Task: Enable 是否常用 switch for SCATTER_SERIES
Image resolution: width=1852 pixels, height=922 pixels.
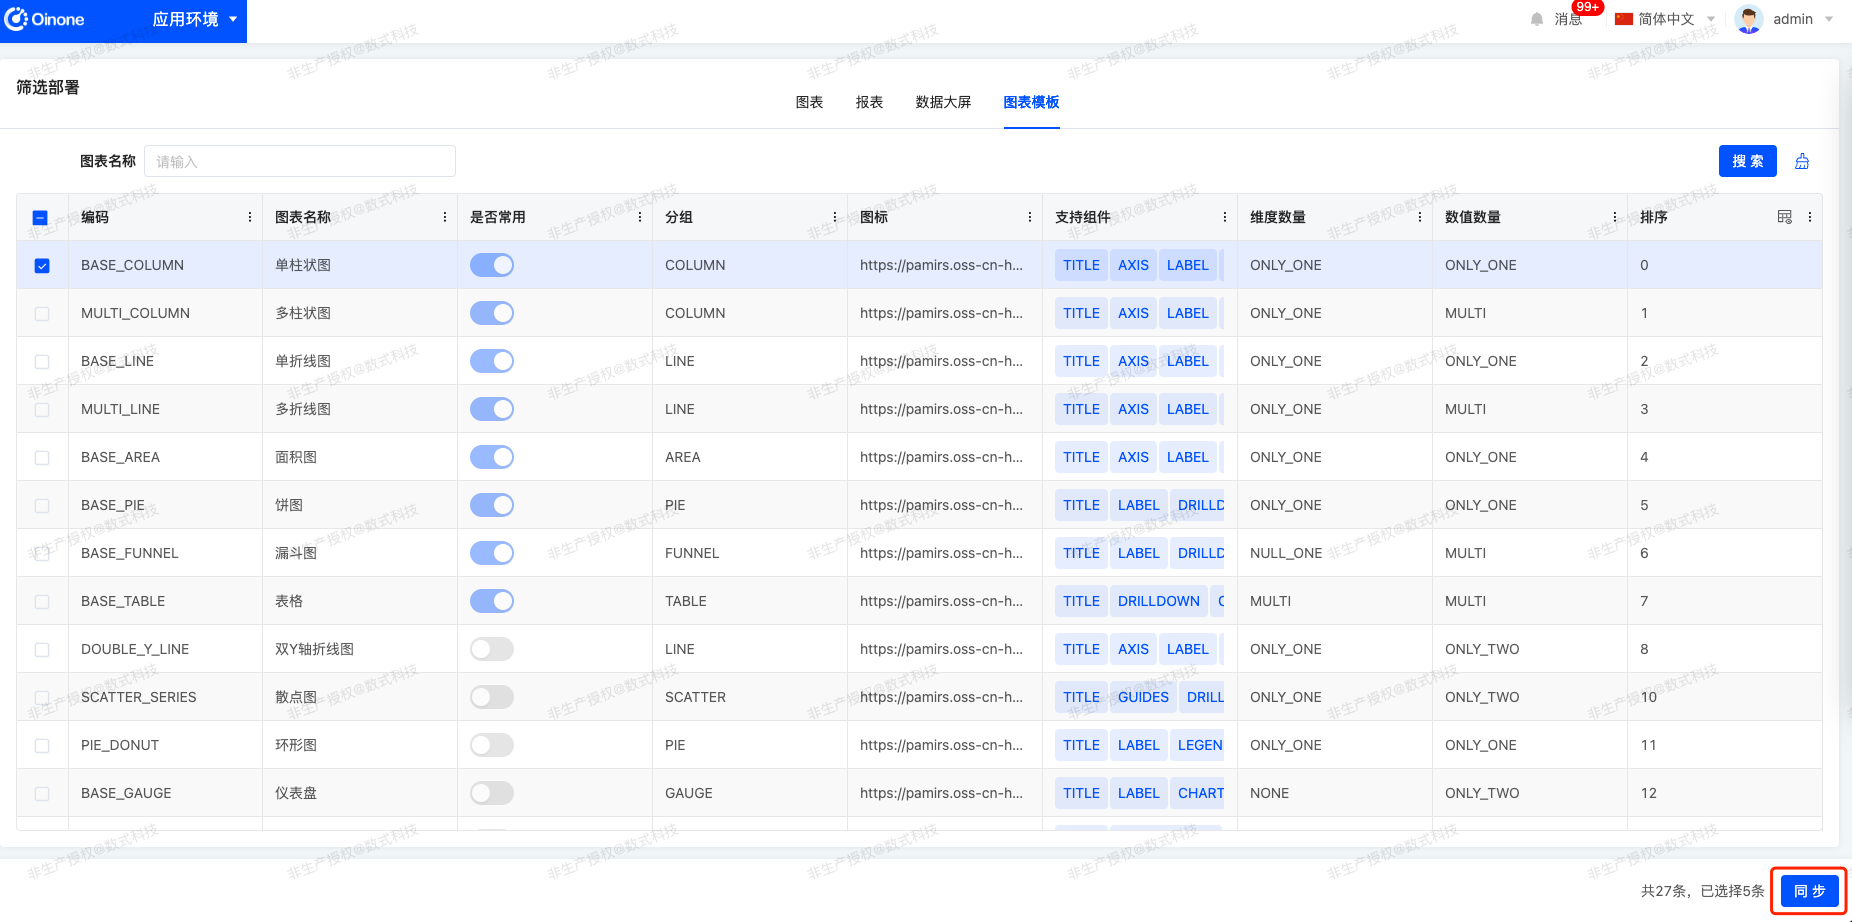Action: coord(492,697)
